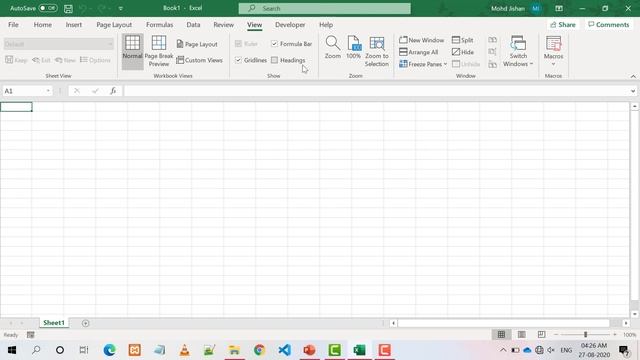Open Google Chrome from taskbar
The width and height of the screenshot is (640, 360).
259,350
